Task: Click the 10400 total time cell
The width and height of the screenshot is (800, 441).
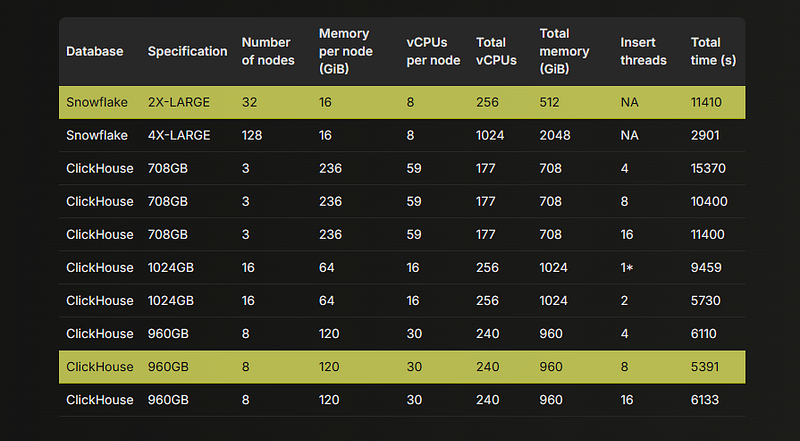Action: [x=709, y=201]
